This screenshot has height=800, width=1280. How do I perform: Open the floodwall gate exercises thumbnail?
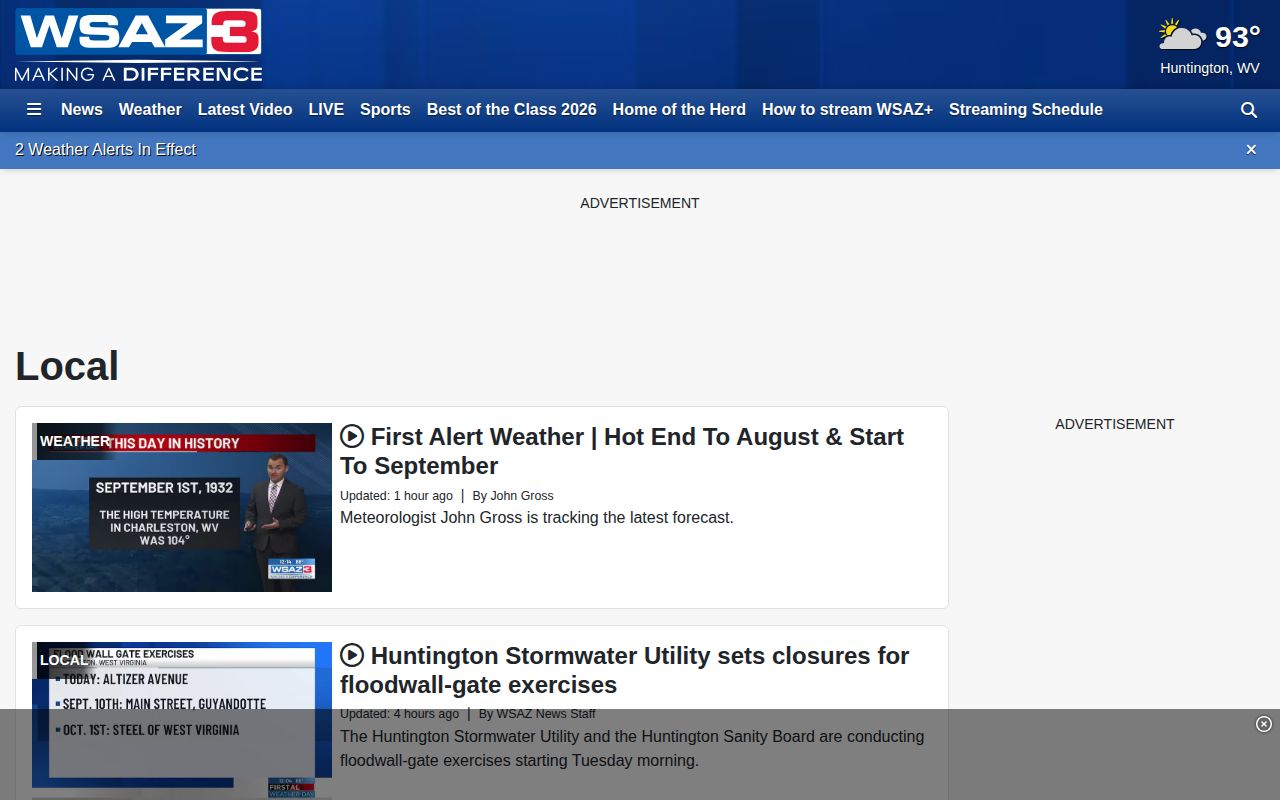point(182,720)
